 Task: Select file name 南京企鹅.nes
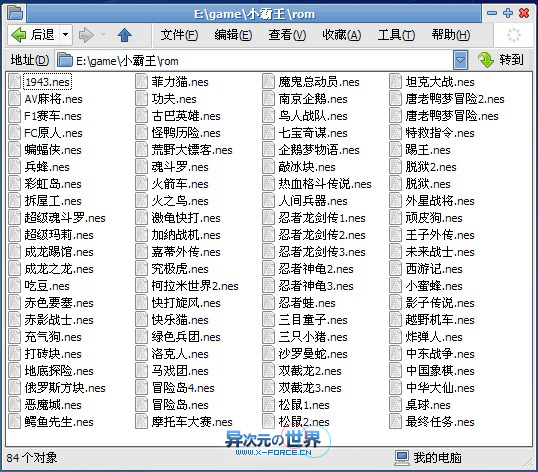point(313,99)
